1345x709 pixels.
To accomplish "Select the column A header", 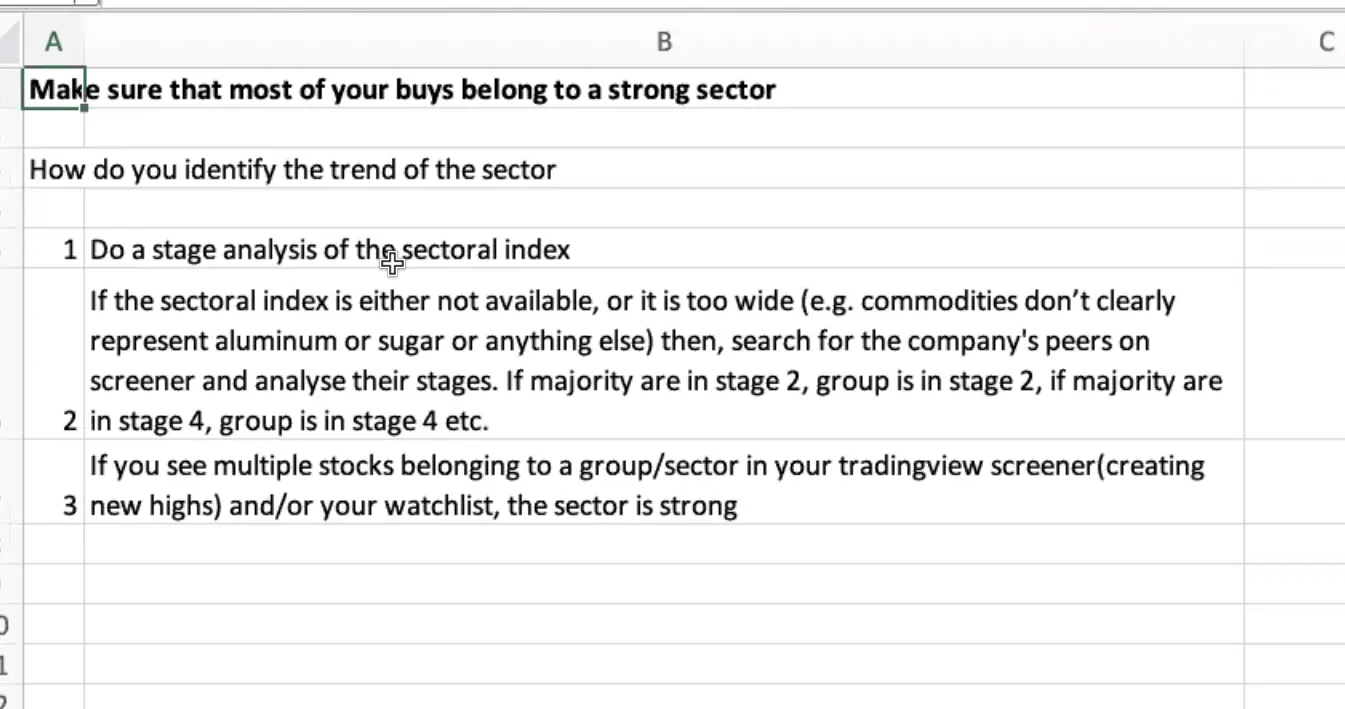I will click(54, 41).
